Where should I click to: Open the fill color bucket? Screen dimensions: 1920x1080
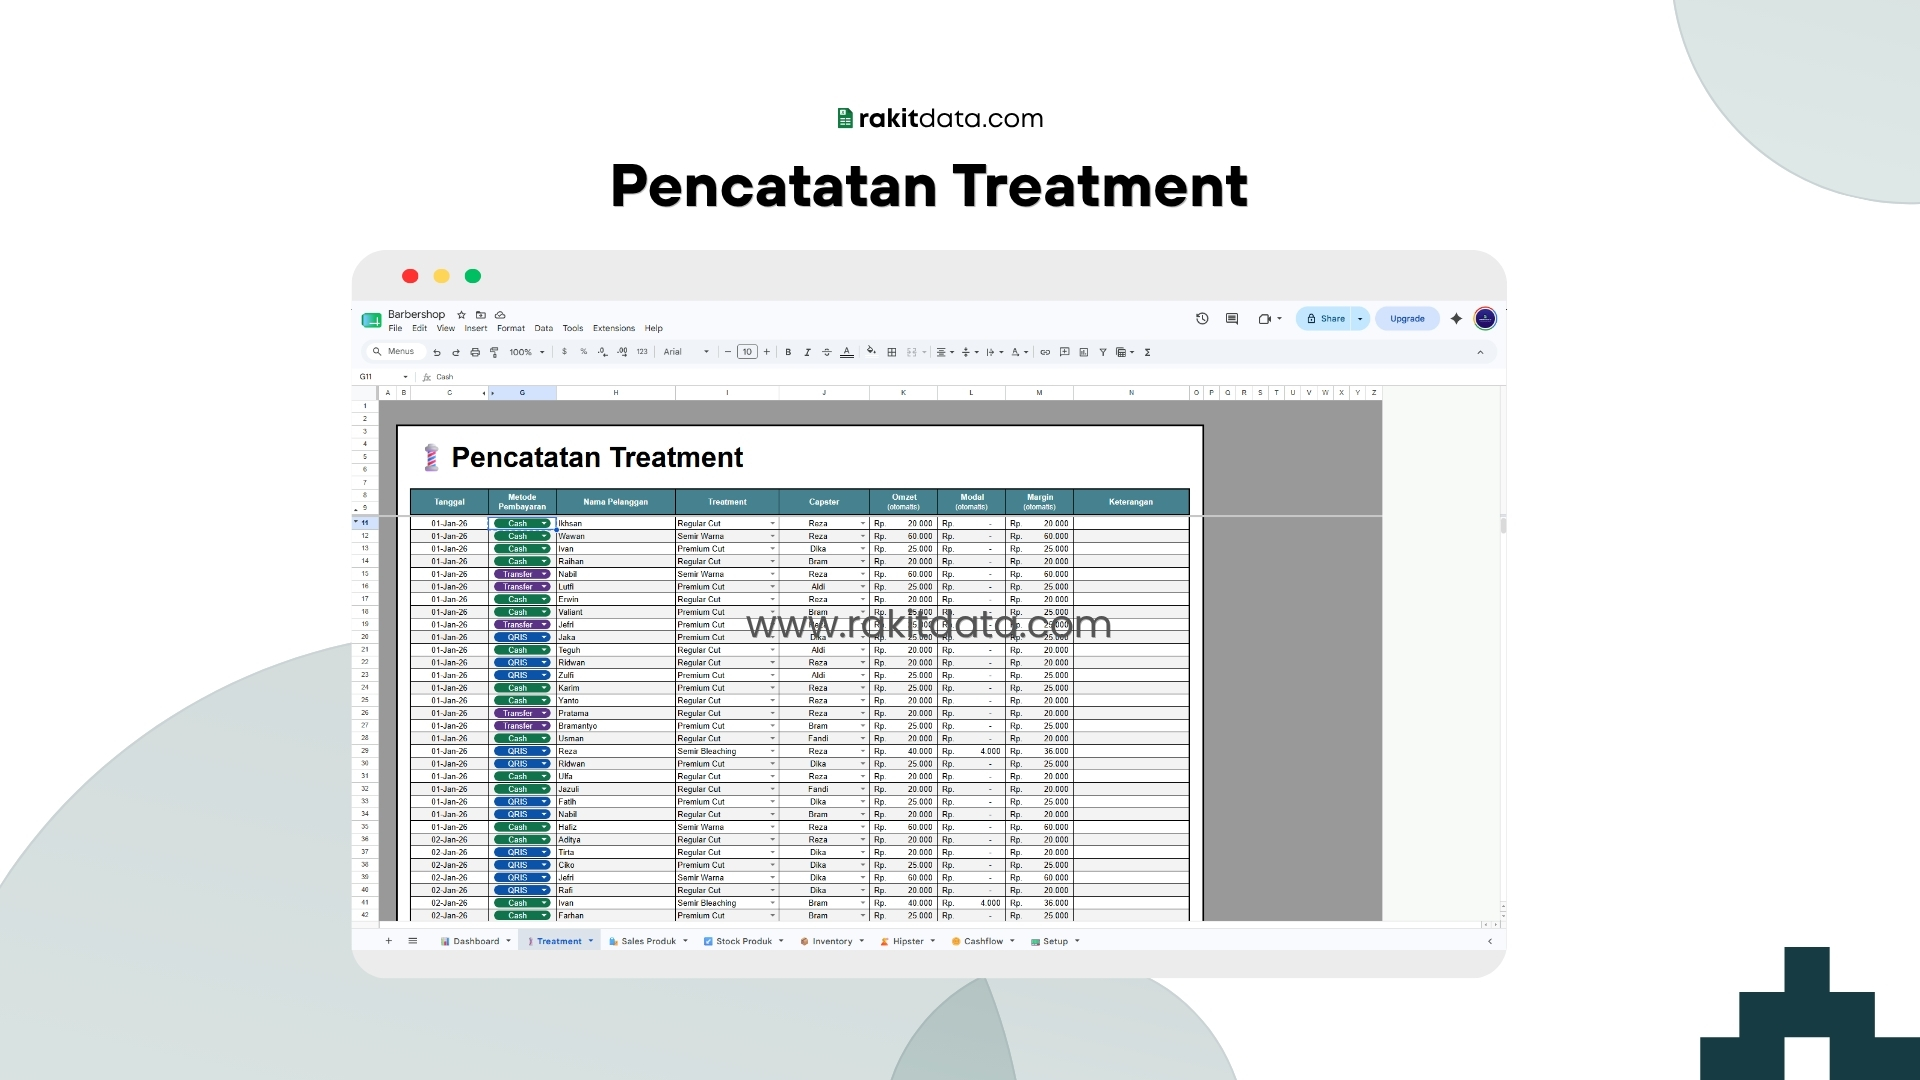(x=871, y=351)
